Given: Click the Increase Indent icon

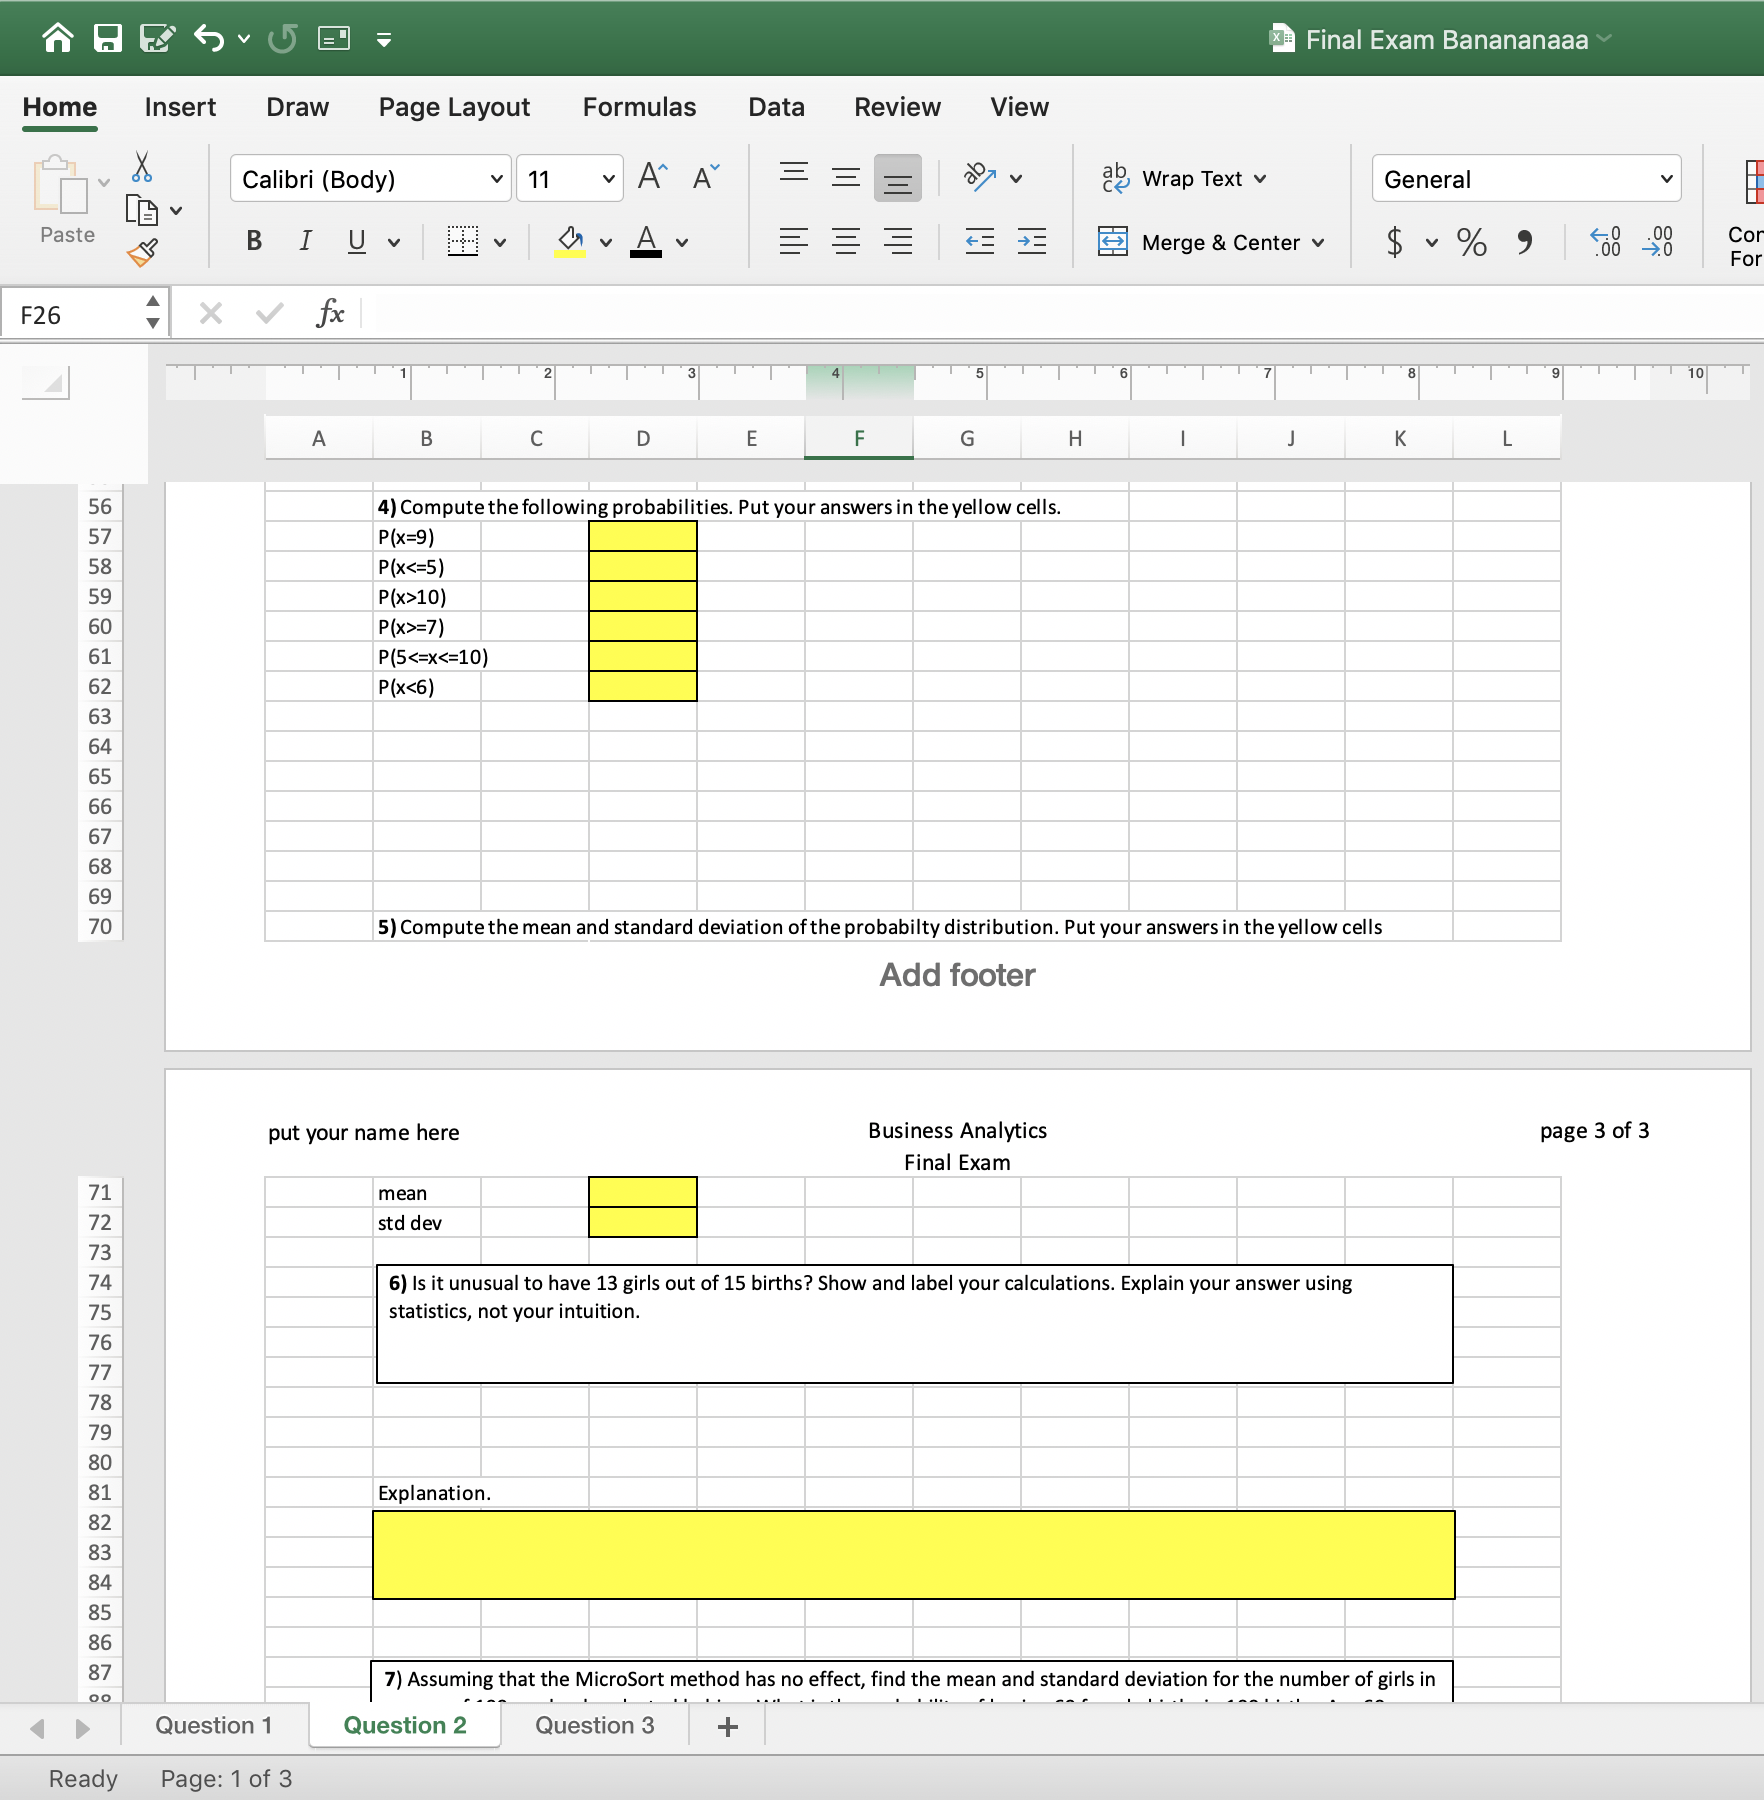Looking at the screenshot, I should coord(1031,242).
